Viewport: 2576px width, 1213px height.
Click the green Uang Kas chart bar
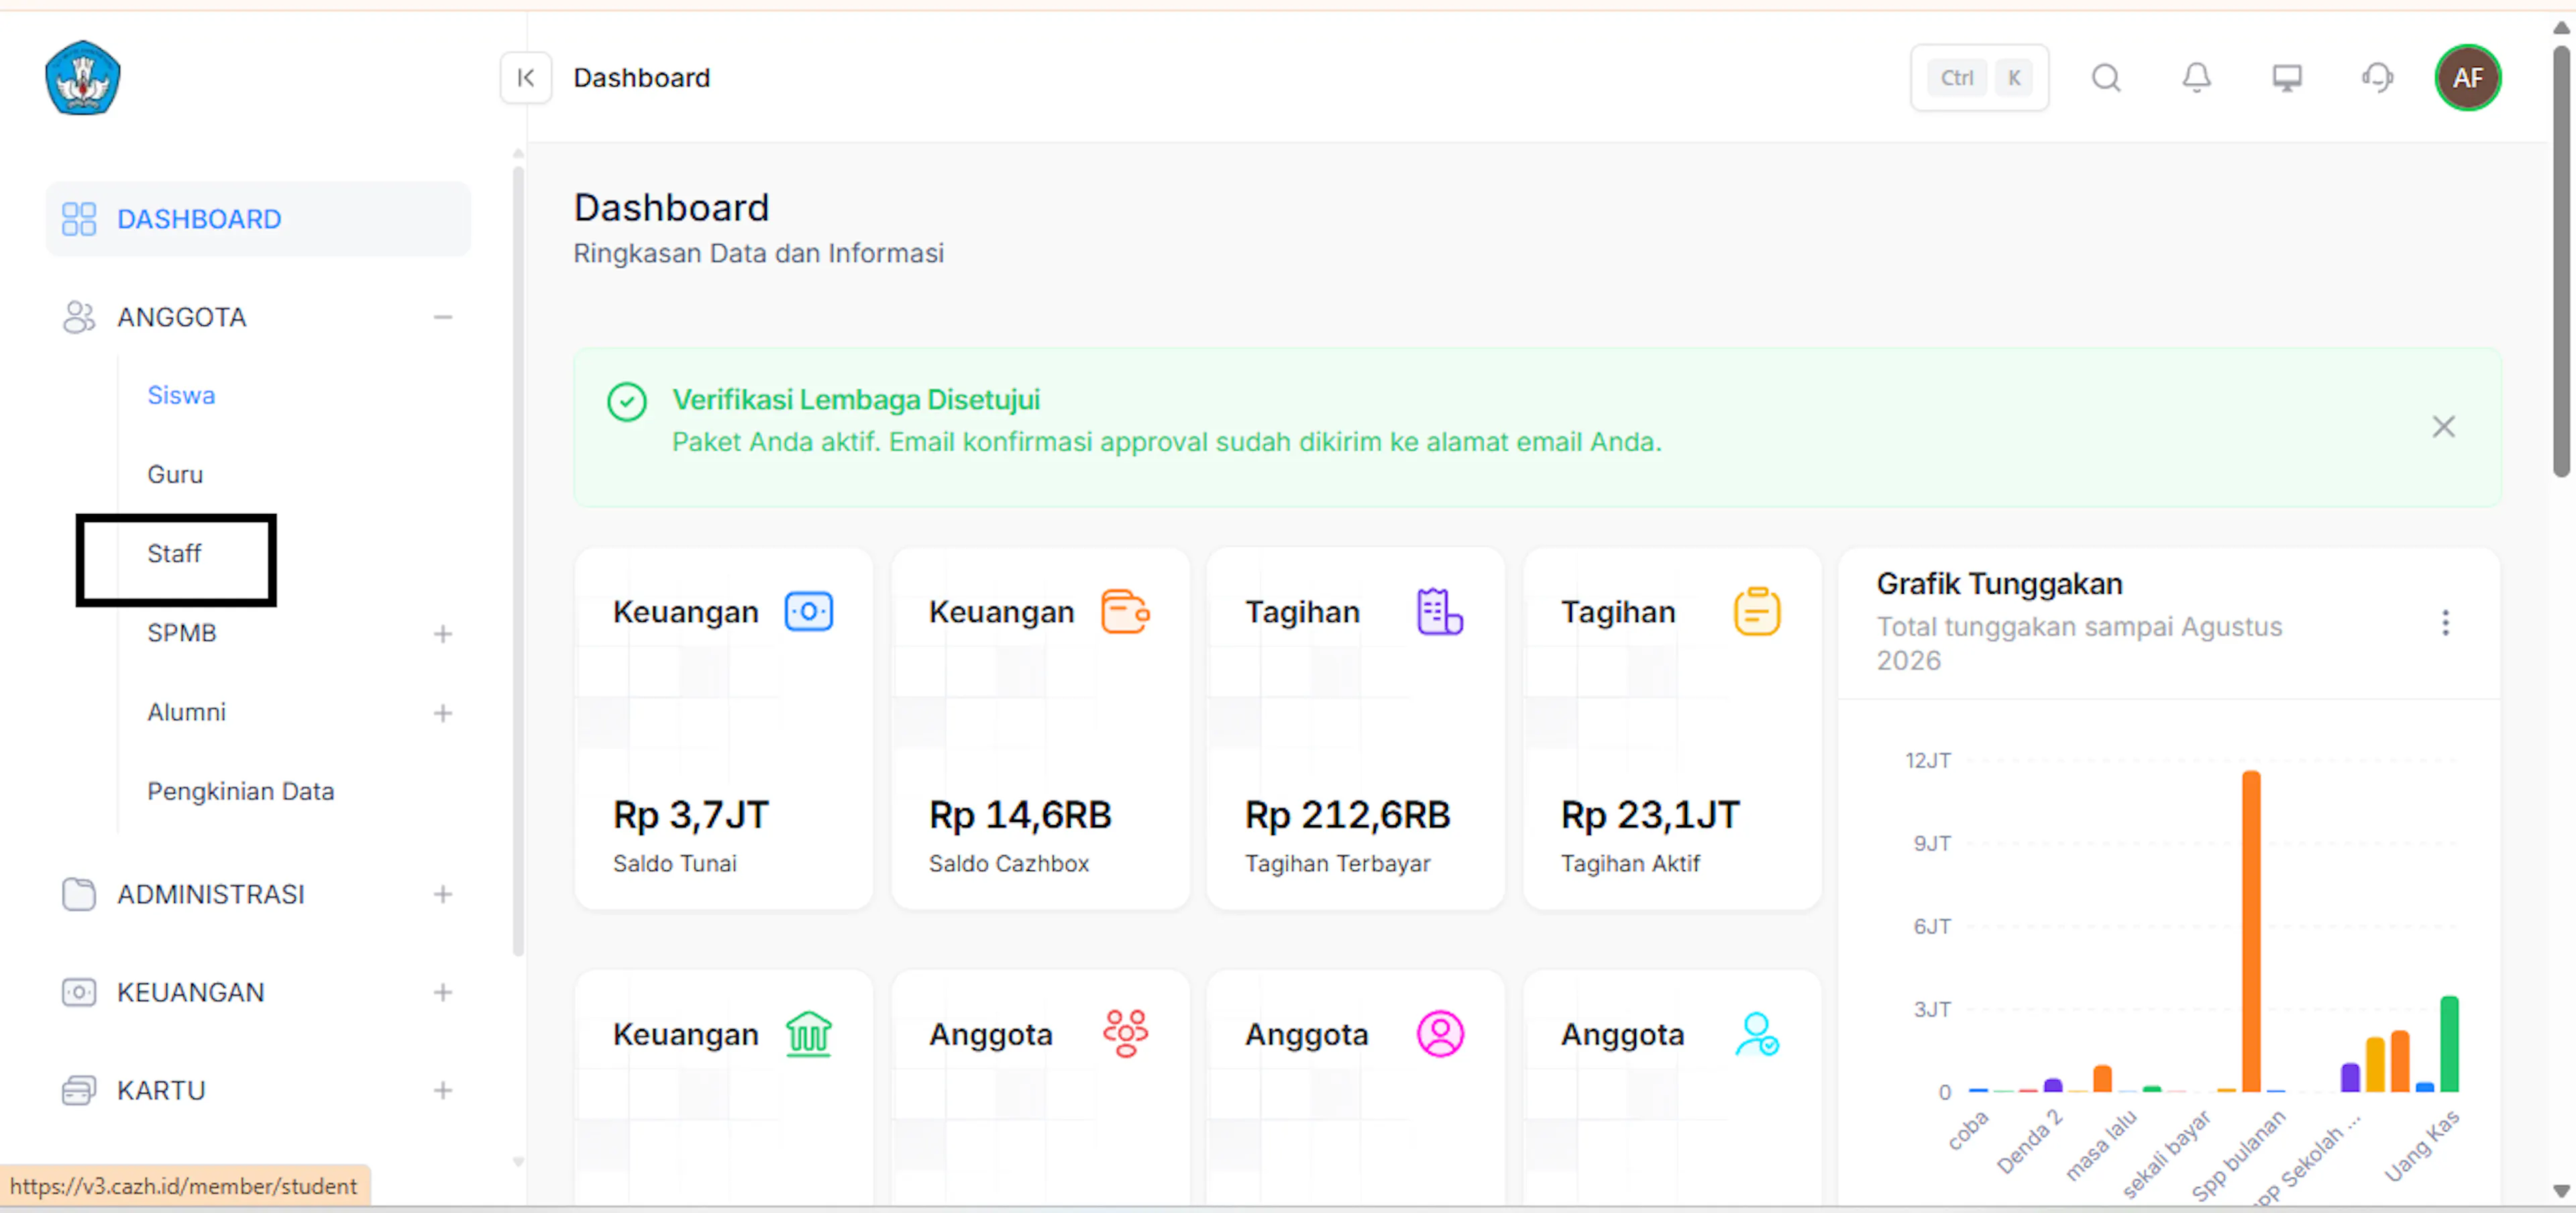point(2449,1044)
